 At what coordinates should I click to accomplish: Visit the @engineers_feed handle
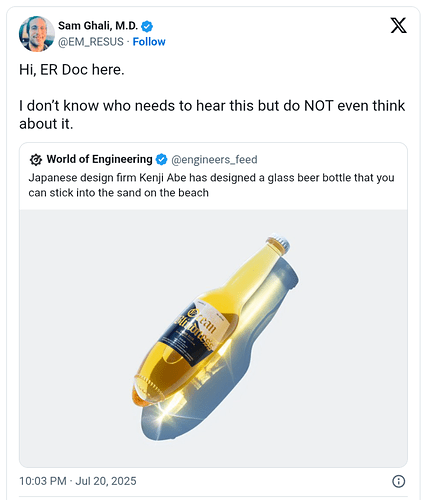[x=214, y=160]
